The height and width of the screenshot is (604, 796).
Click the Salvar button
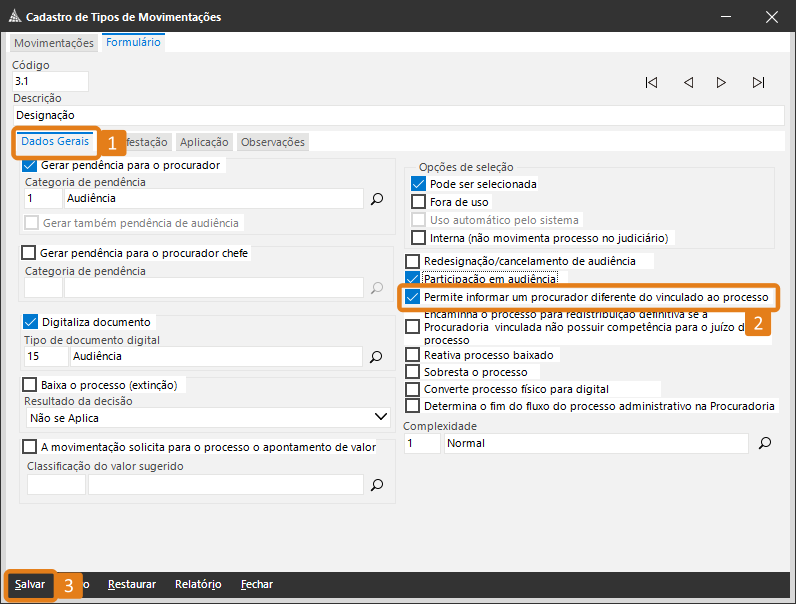pyautogui.click(x=30, y=584)
